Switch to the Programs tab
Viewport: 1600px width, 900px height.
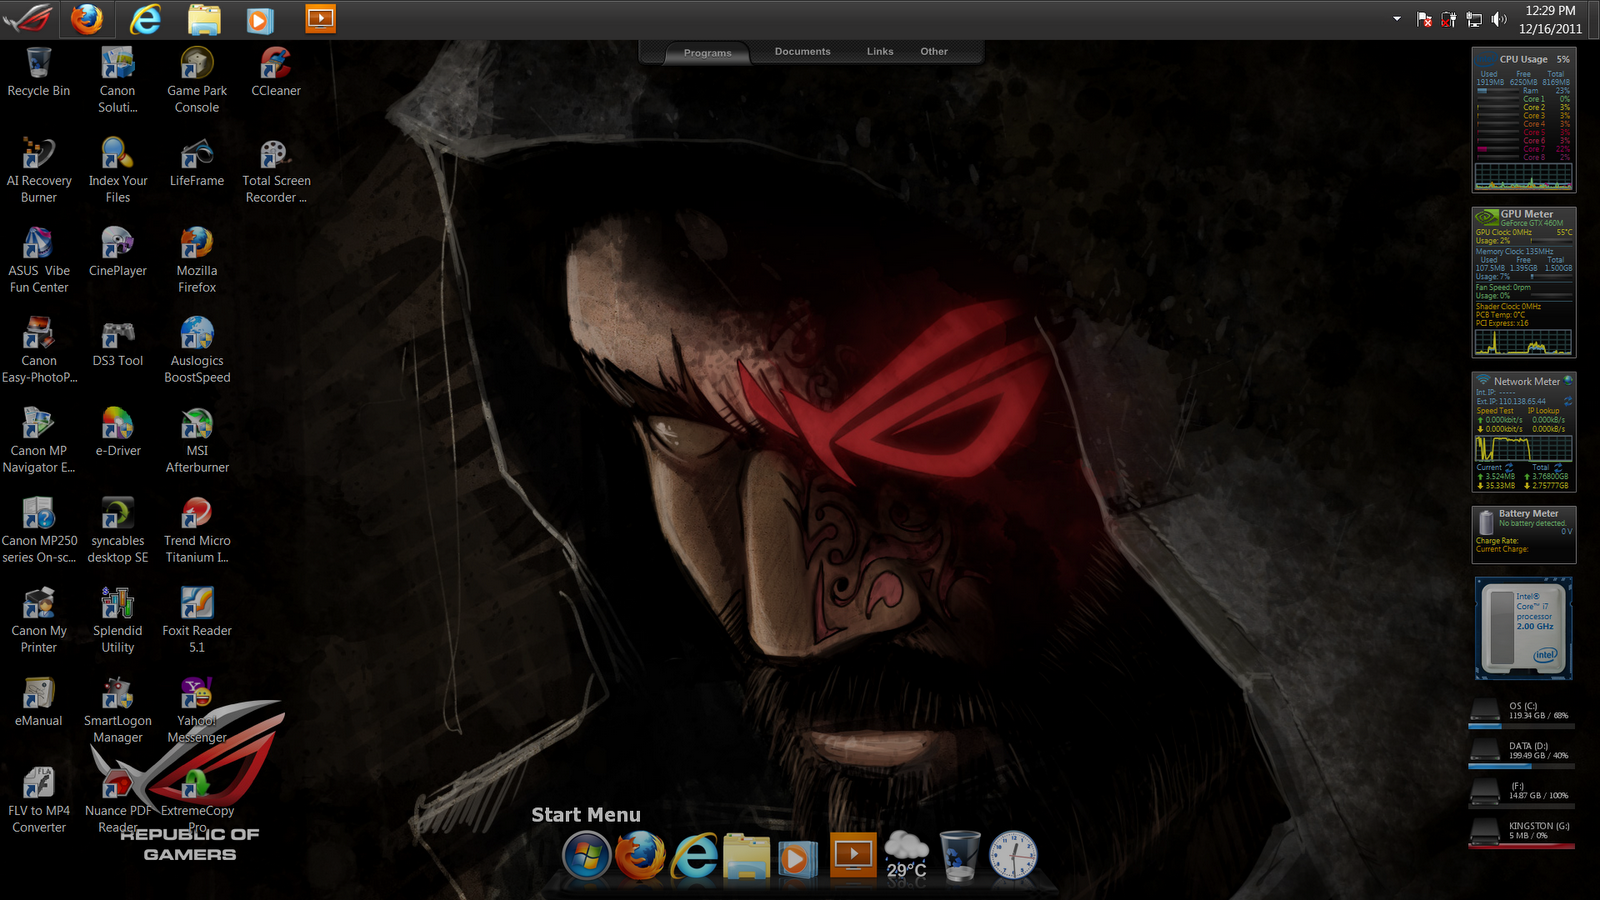tap(707, 52)
